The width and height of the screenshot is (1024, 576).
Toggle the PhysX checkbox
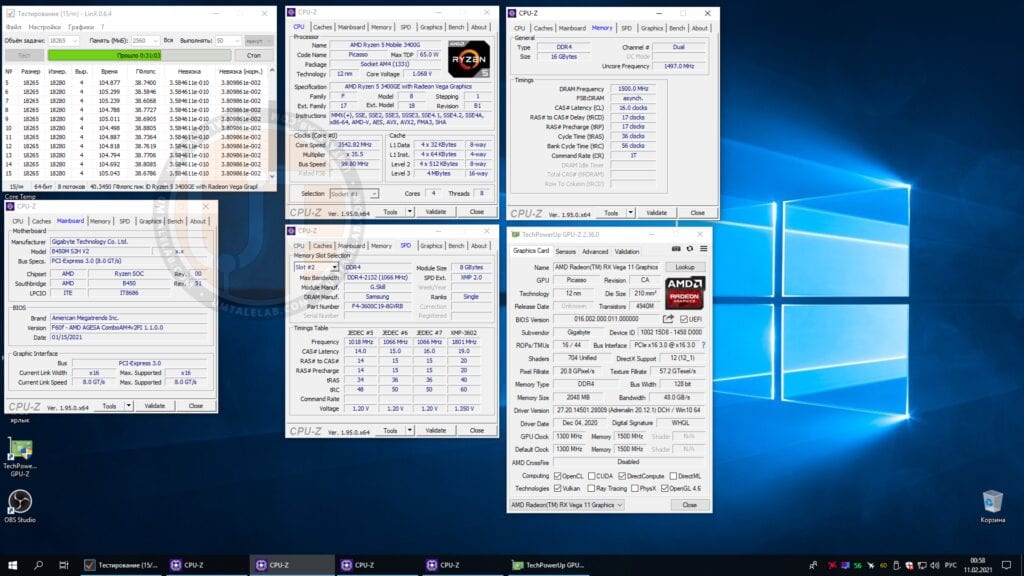click(634, 488)
